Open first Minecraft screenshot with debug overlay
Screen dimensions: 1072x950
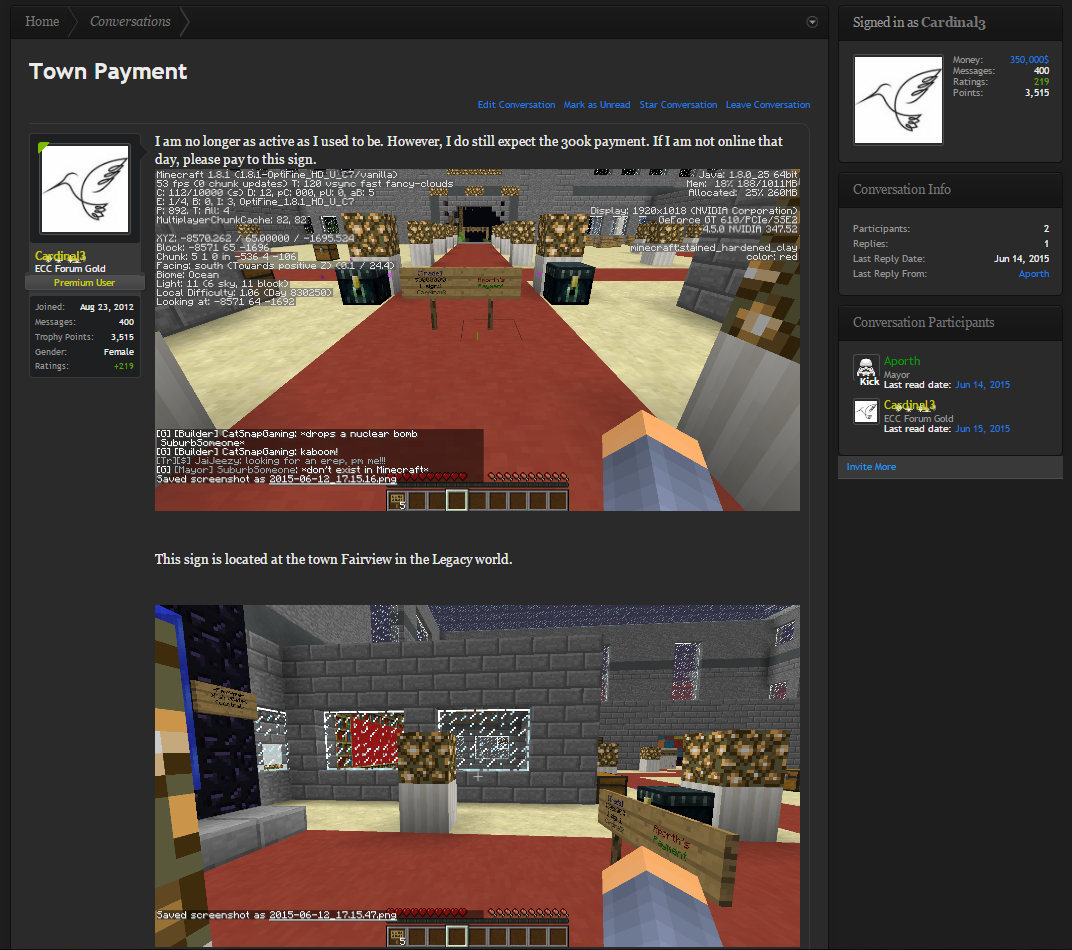(x=477, y=340)
